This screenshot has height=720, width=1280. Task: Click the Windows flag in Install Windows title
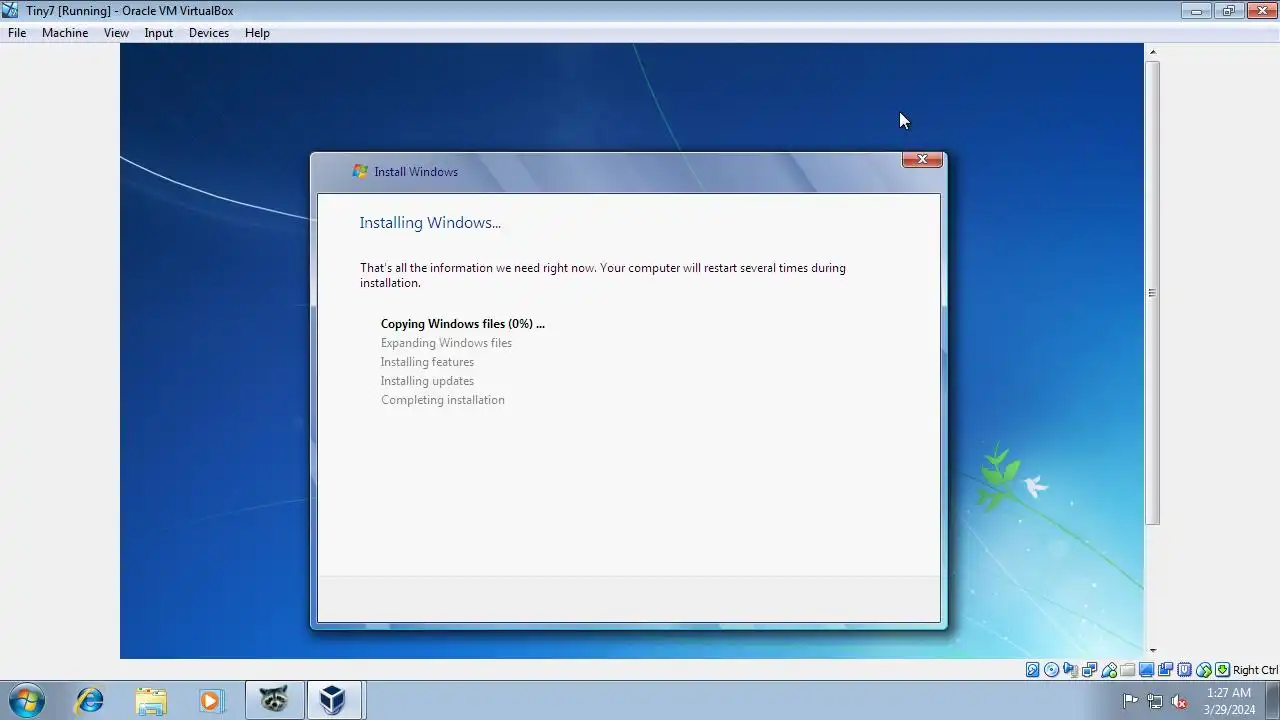360,171
